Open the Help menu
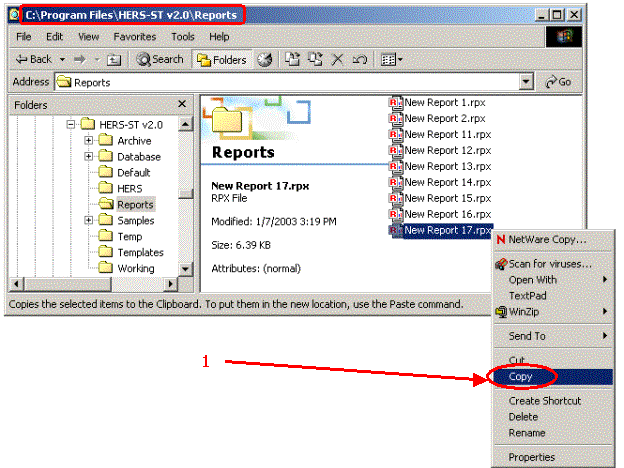Viewport: 624px width, 468px height. click(x=219, y=37)
